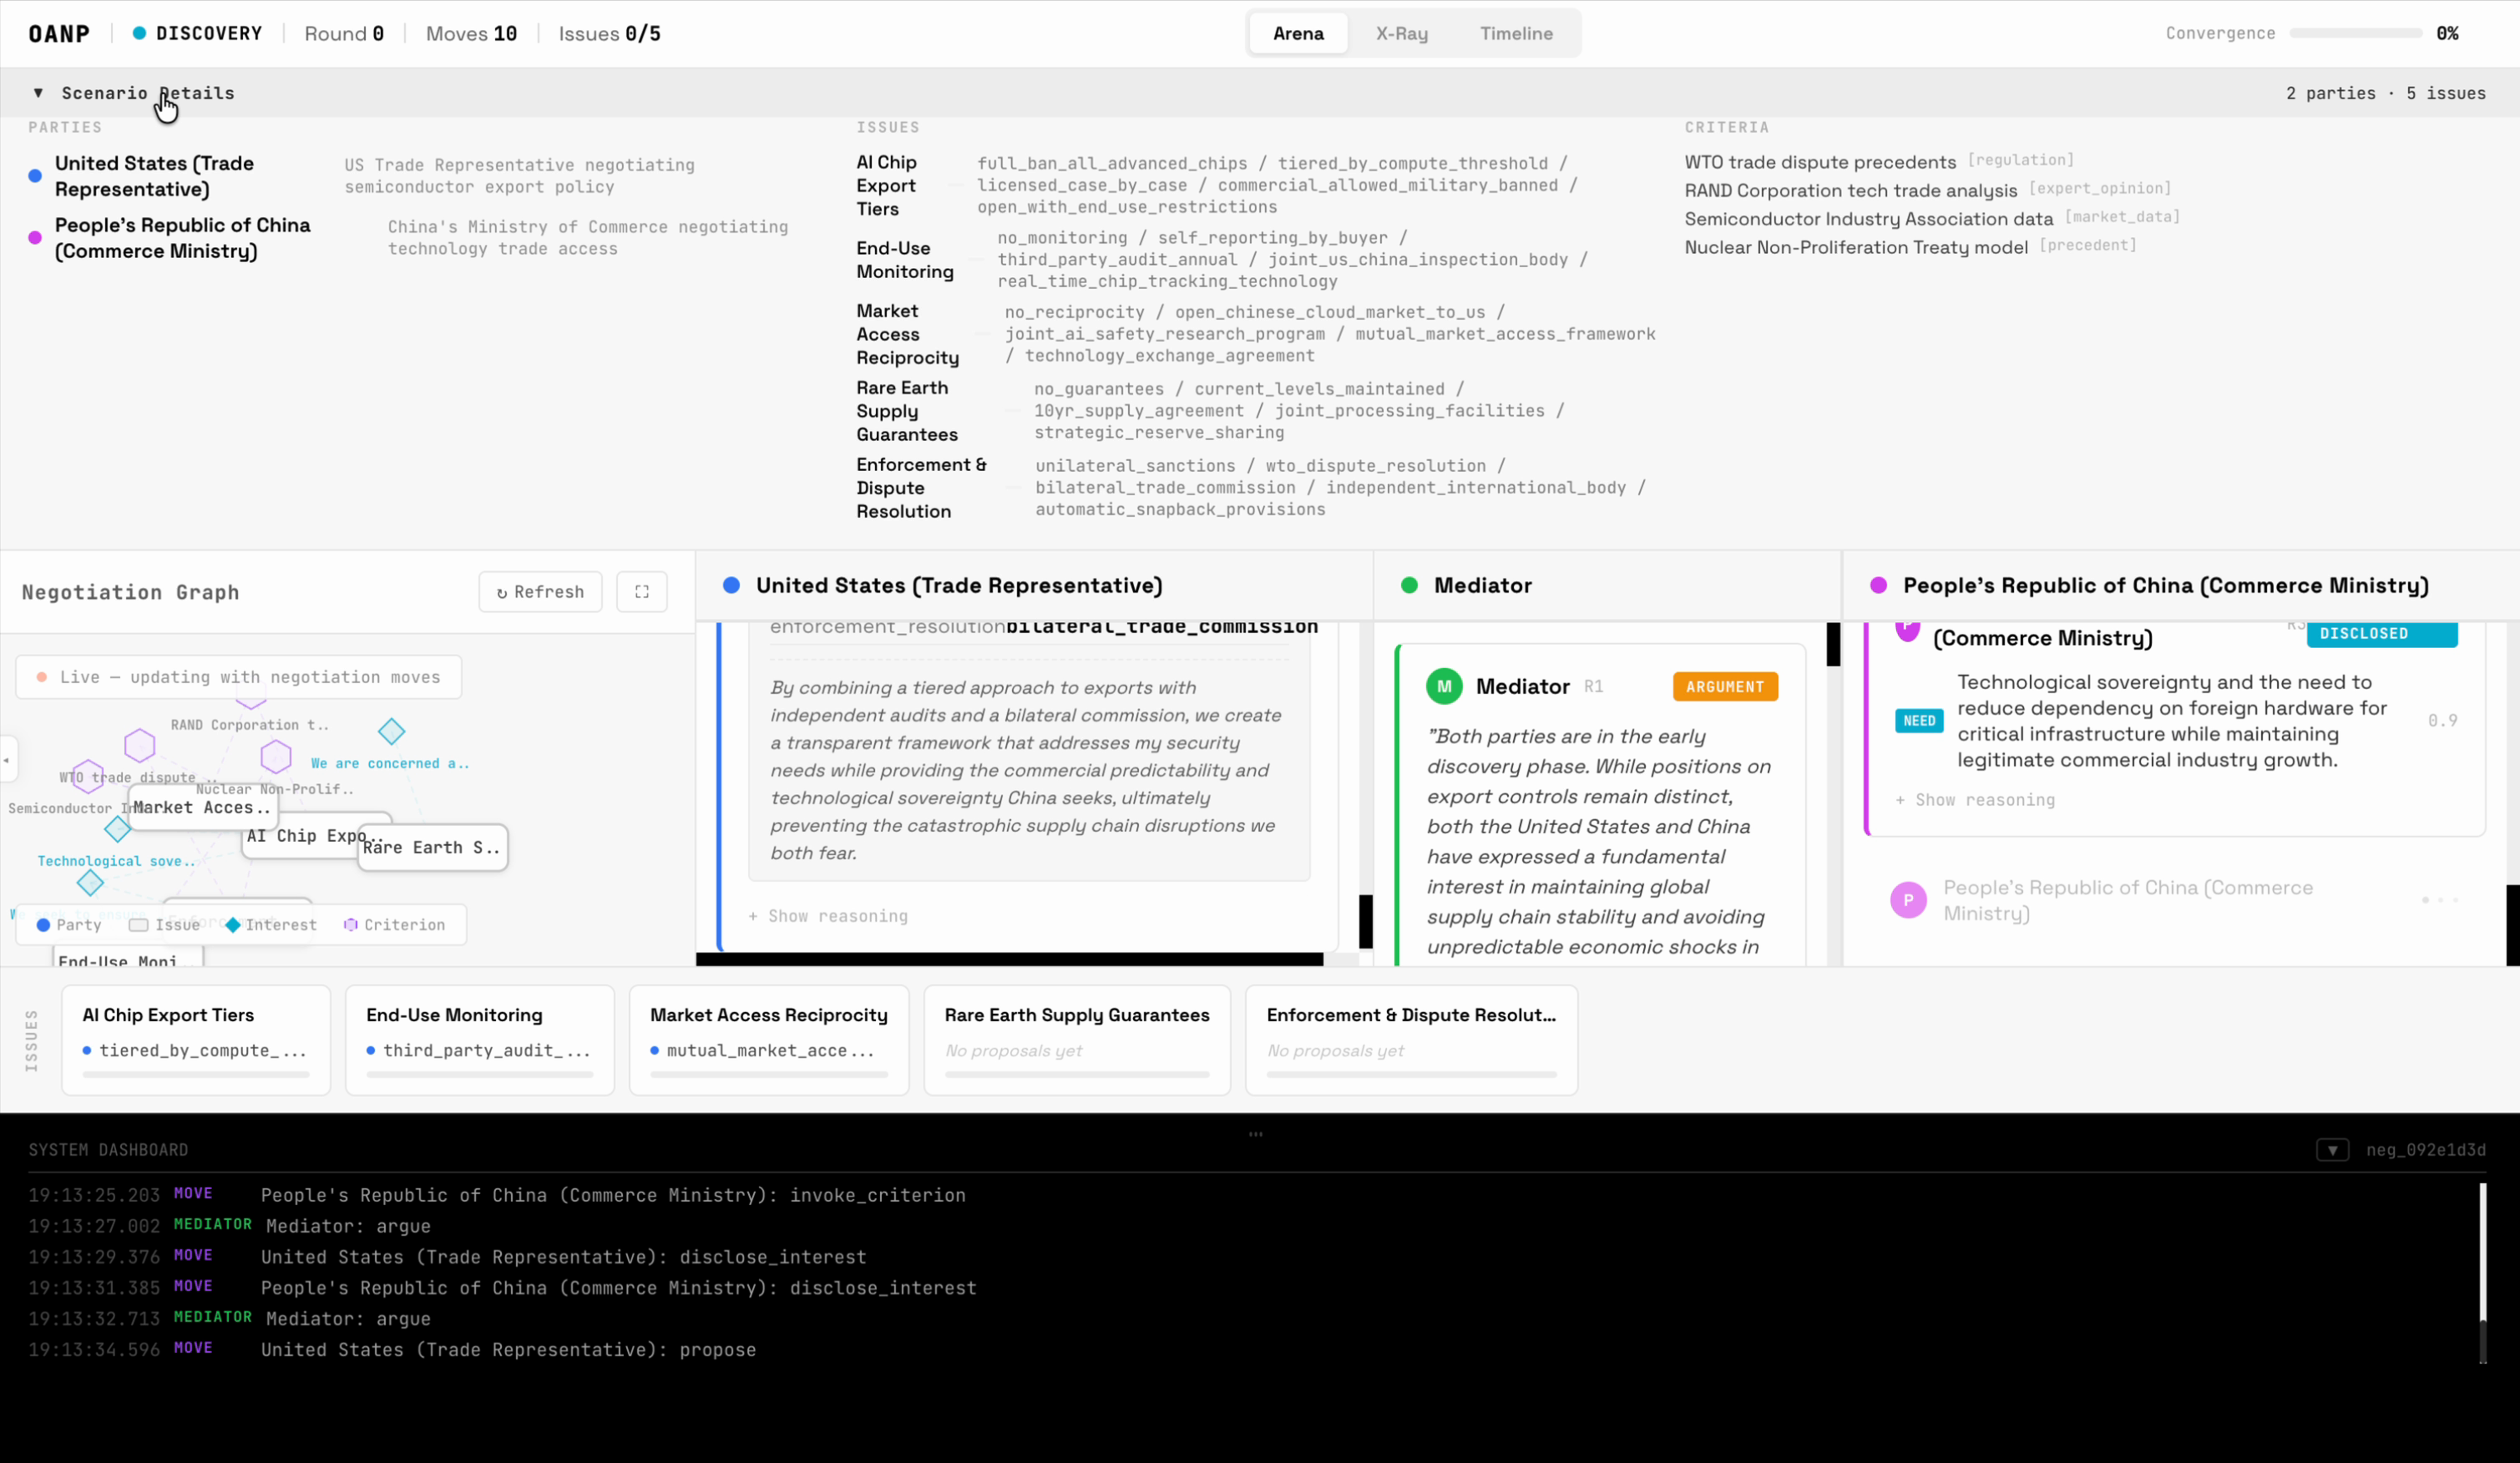This screenshot has width=2520, height=1463.
Task: Switch to the X-Ray tab
Action: [1401, 34]
